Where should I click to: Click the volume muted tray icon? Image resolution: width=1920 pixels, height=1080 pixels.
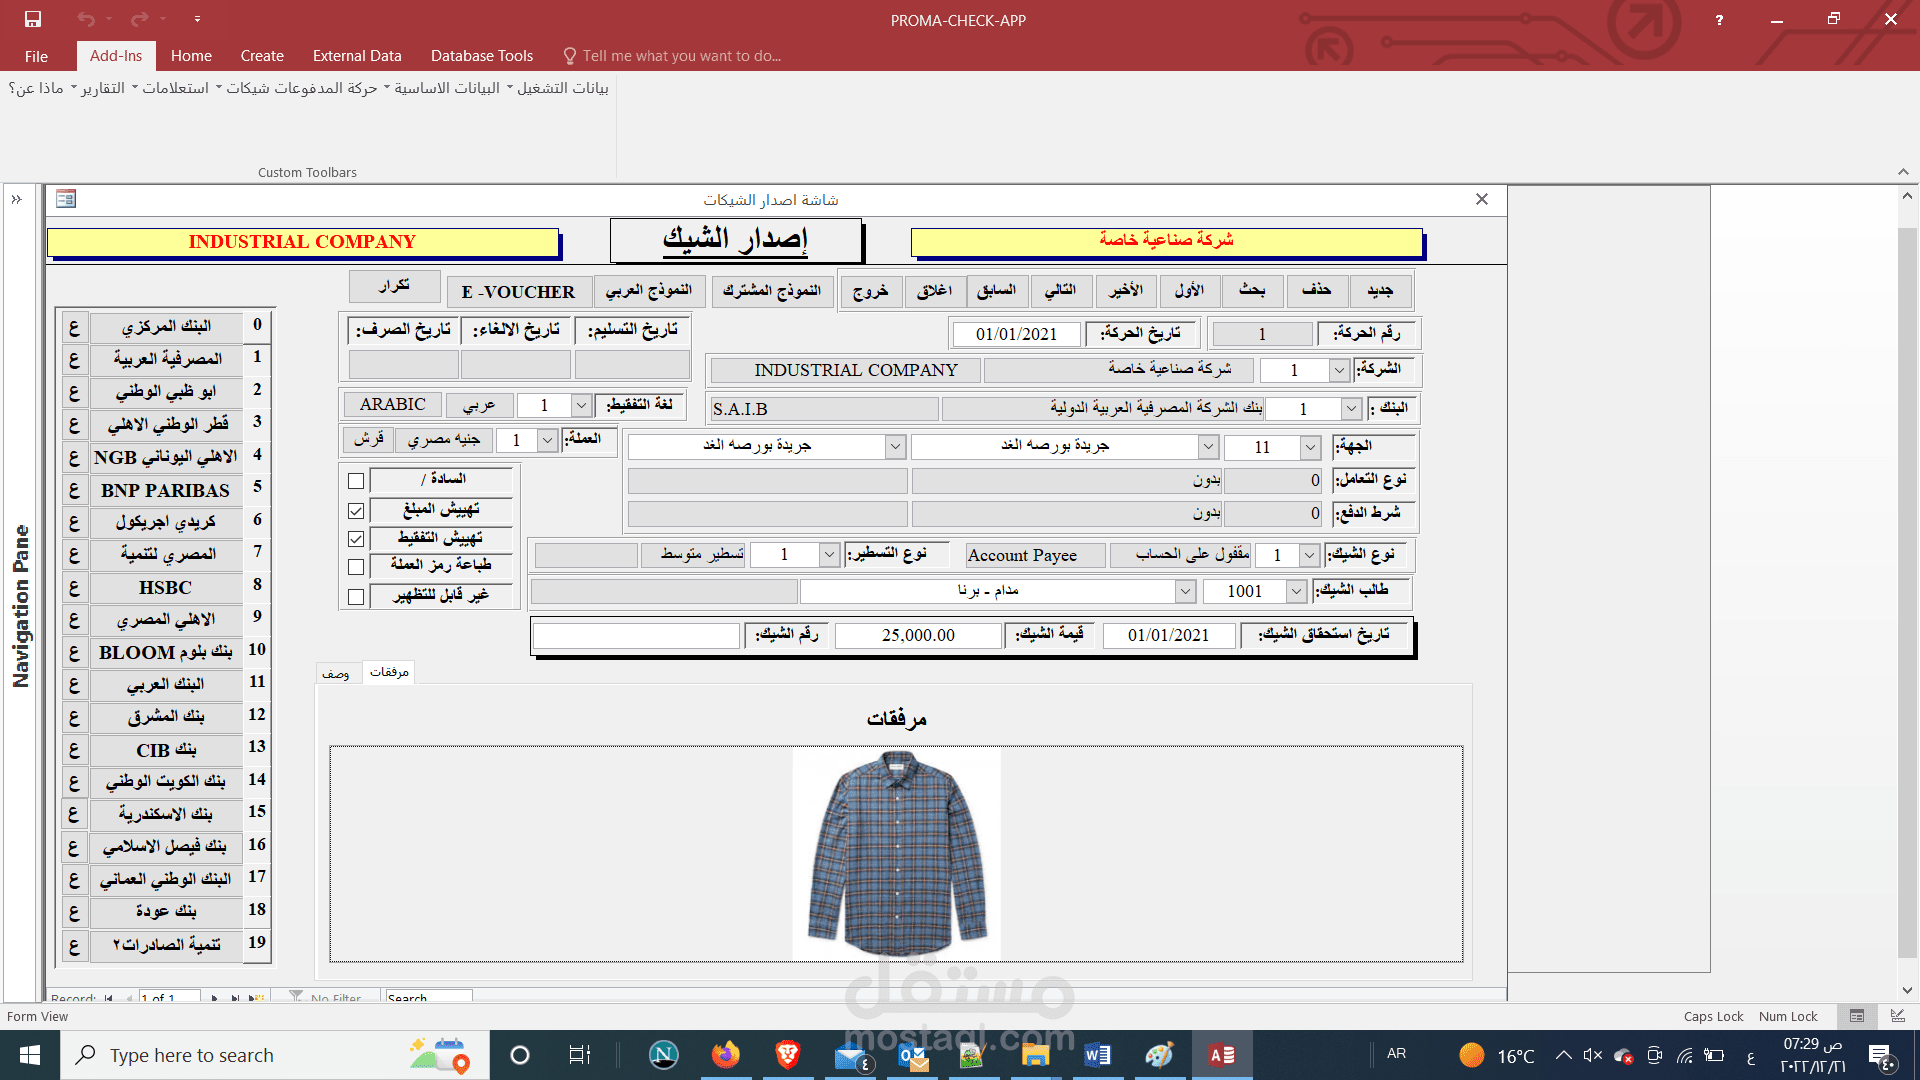point(1593,1055)
